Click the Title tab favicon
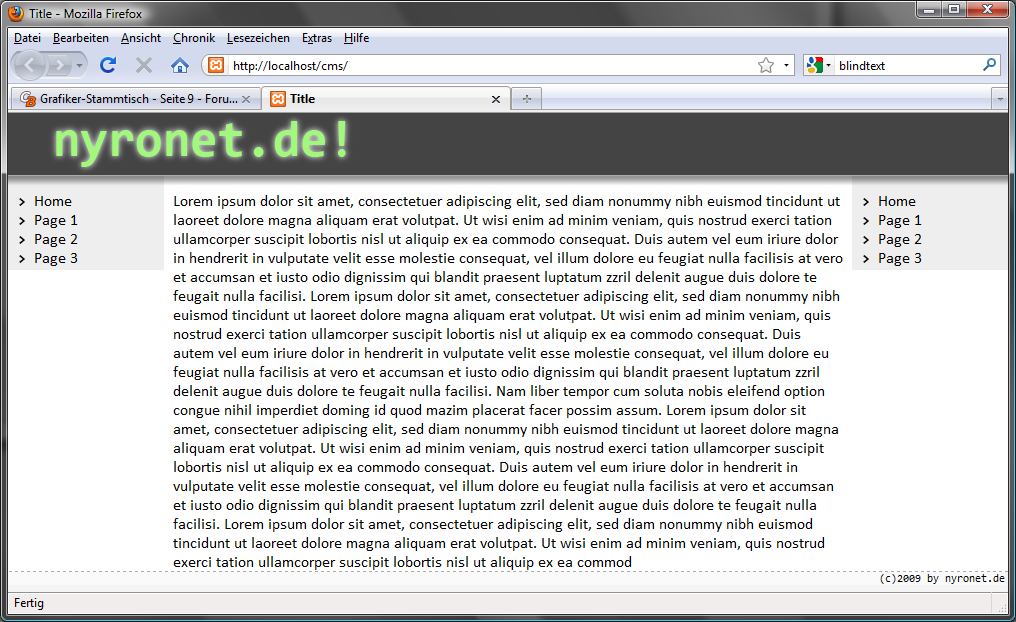The image size is (1016, 622). (x=278, y=99)
